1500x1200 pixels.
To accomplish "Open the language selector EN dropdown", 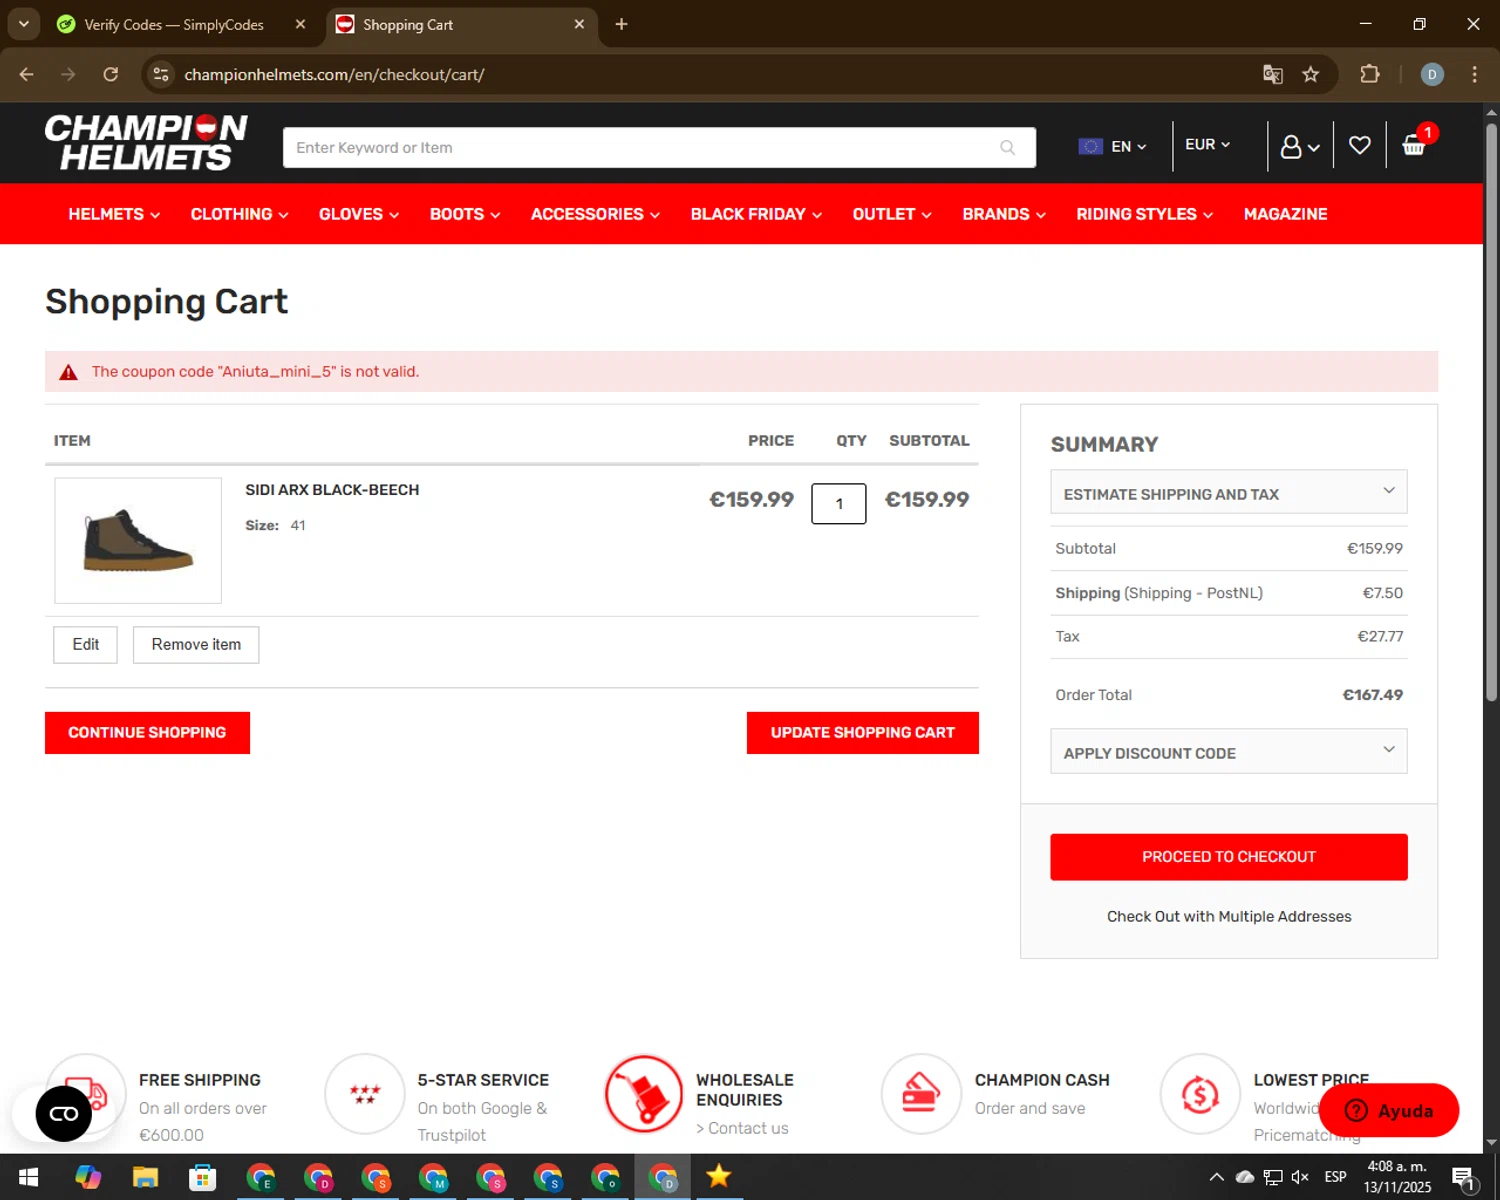I will tap(1112, 146).
